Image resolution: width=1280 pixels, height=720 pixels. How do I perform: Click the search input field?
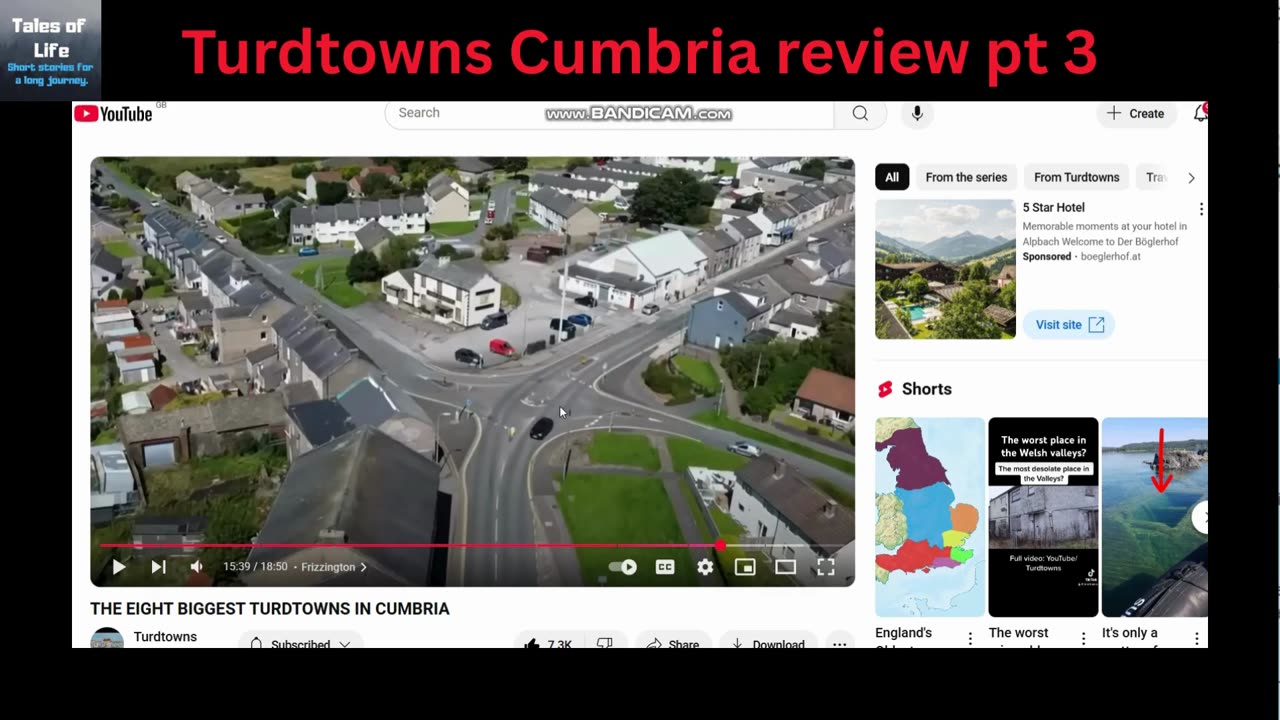pos(609,113)
